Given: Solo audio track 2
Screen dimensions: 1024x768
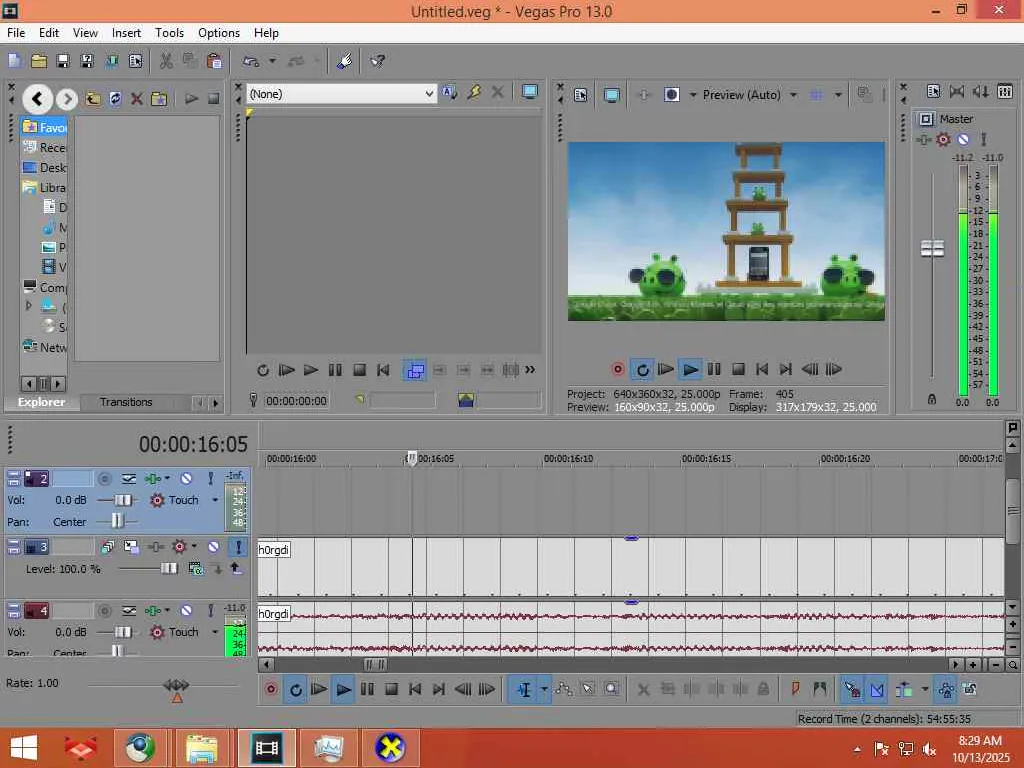Looking at the screenshot, I should pos(210,479).
